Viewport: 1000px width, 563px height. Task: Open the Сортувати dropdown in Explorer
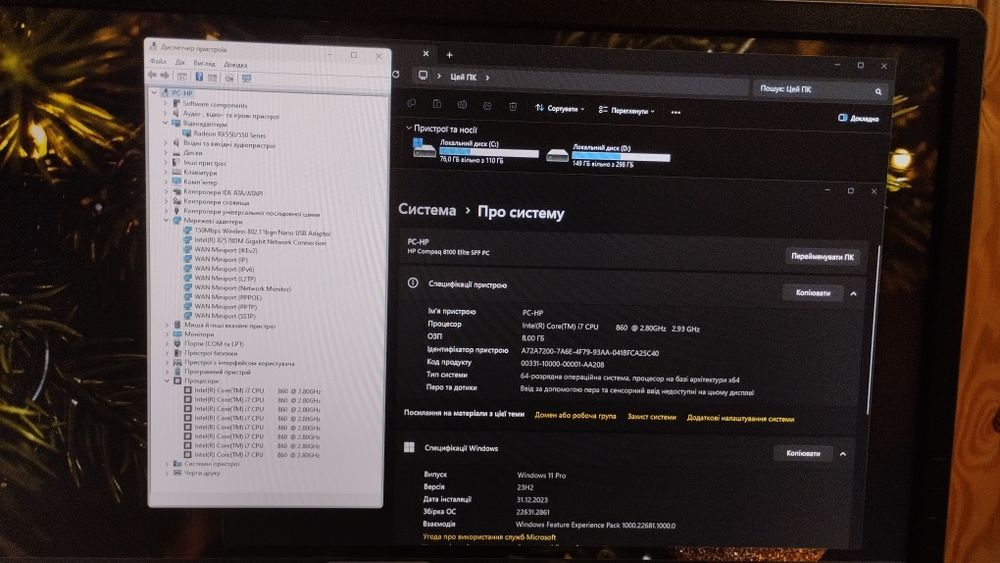coord(559,108)
